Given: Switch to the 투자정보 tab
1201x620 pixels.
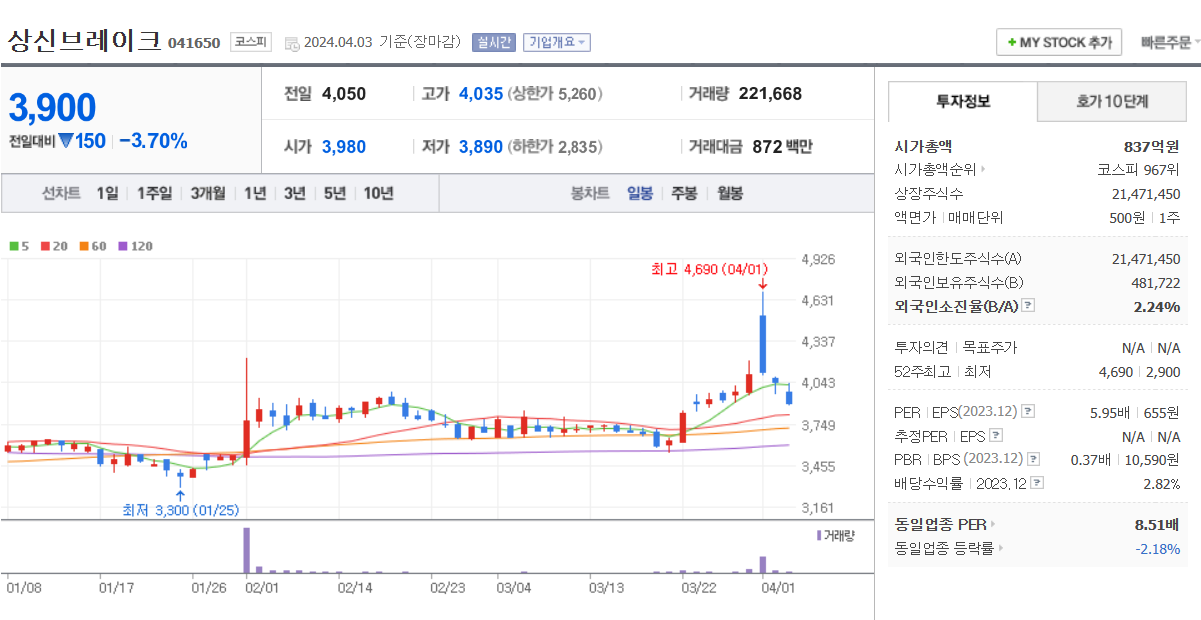Looking at the screenshot, I should (963, 101).
